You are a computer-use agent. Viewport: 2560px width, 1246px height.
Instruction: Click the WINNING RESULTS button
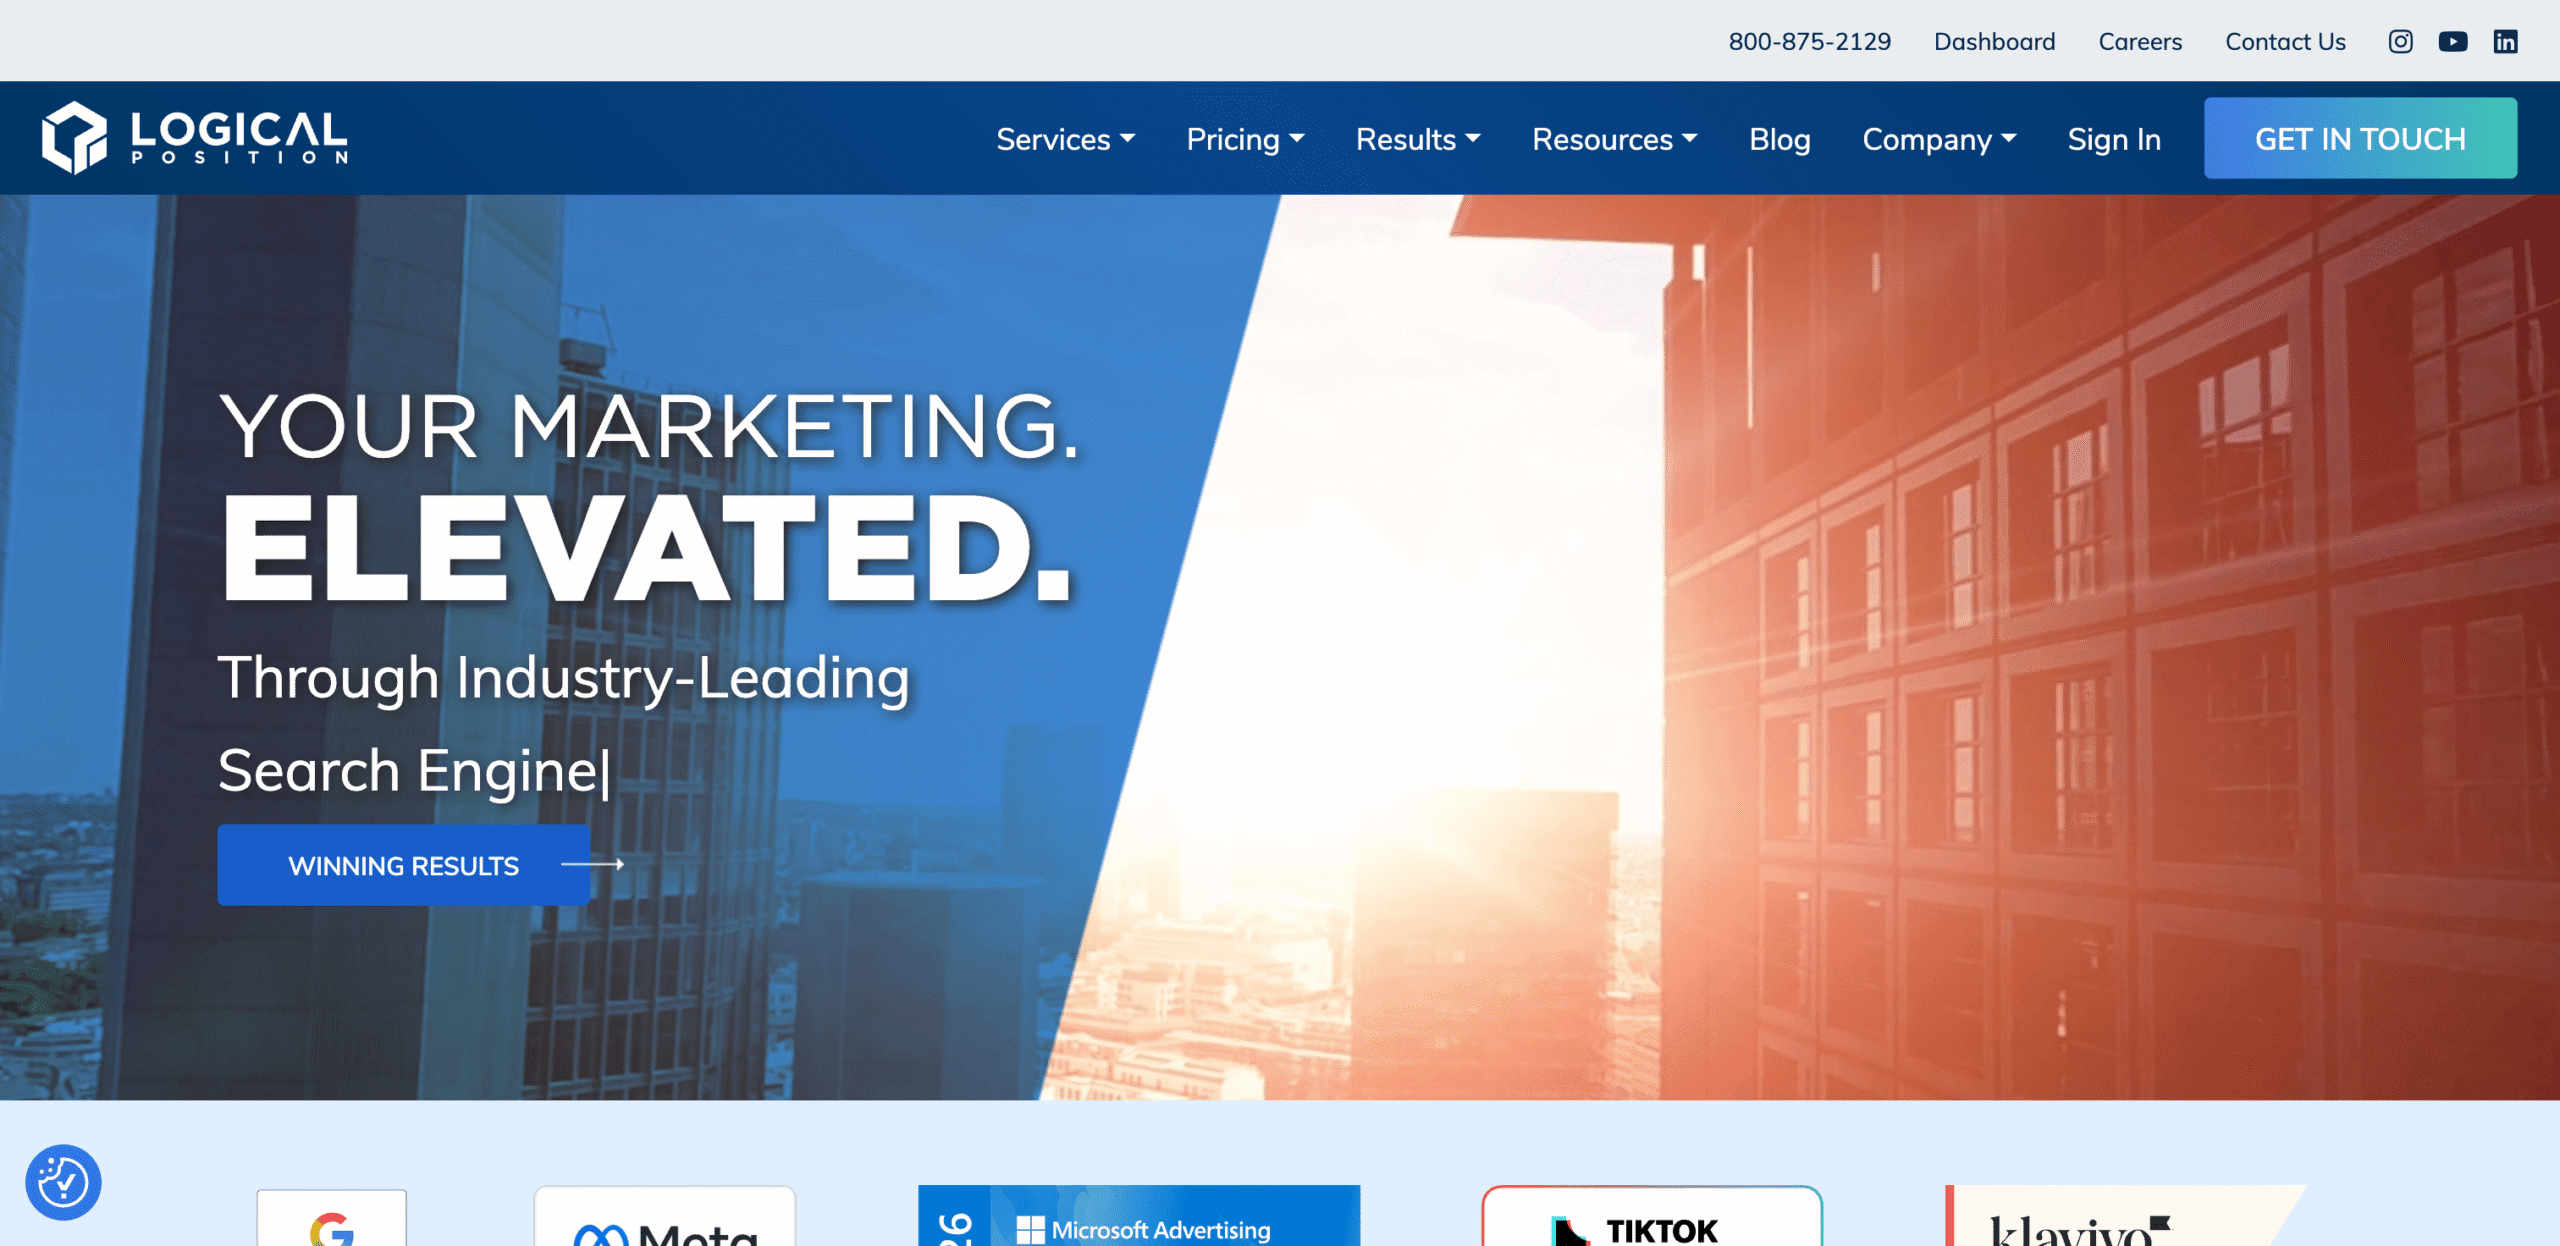(x=404, y=865)
